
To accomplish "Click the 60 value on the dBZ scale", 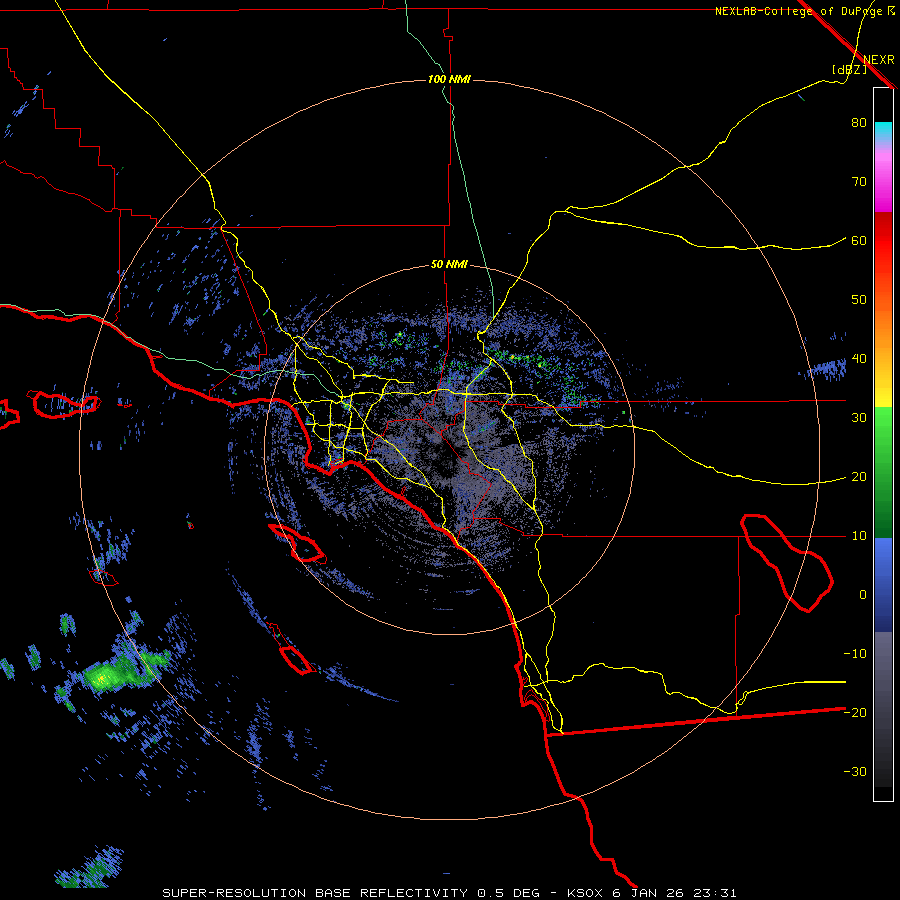I will pyautogui.click(x=859, y=241).
